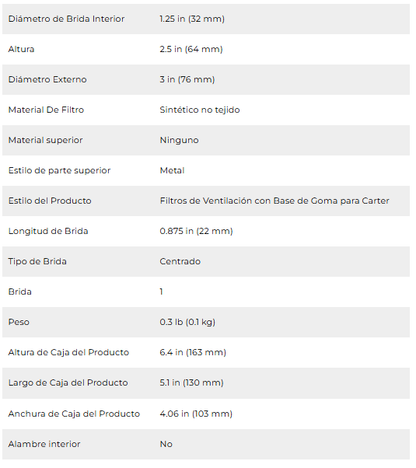The height and width of the screenshot is (468, 416).
Task: Select the Anchura de Caja del Producto label
Action: click(x=74, y=414)
